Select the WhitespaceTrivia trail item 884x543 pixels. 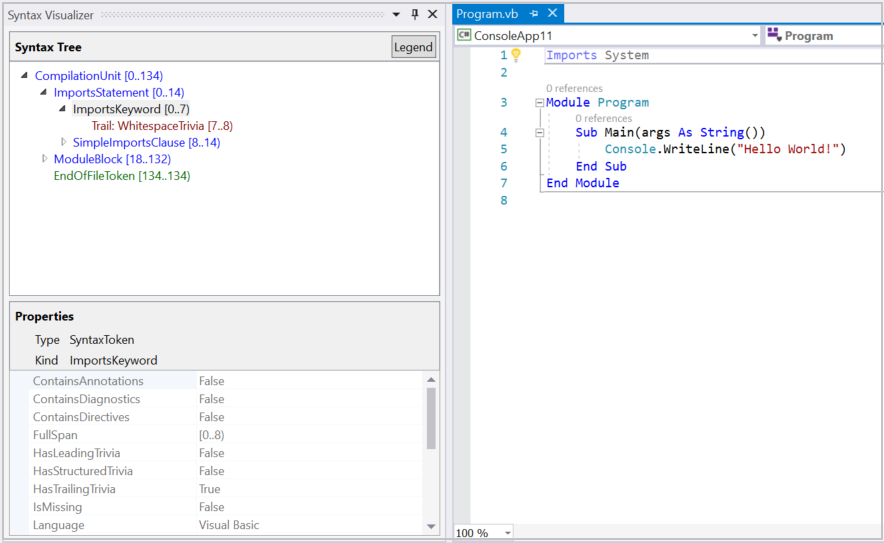coord(162,126)
